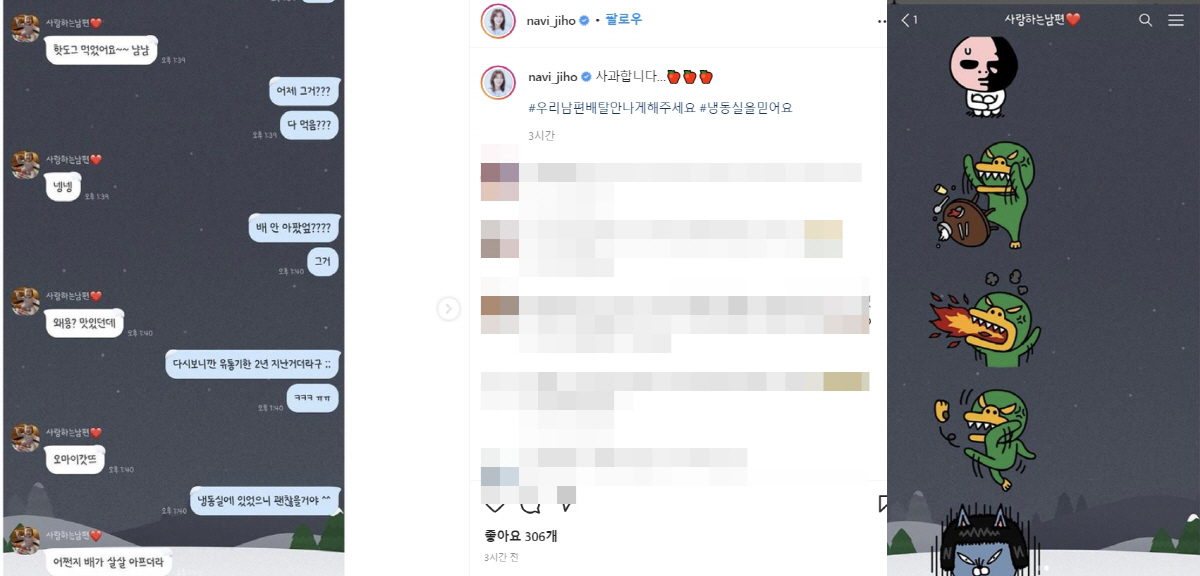The width and height of the screenshot is (1200, 576).
Task: View likes list via 좋아요 306개
Action: click(520, 536)
